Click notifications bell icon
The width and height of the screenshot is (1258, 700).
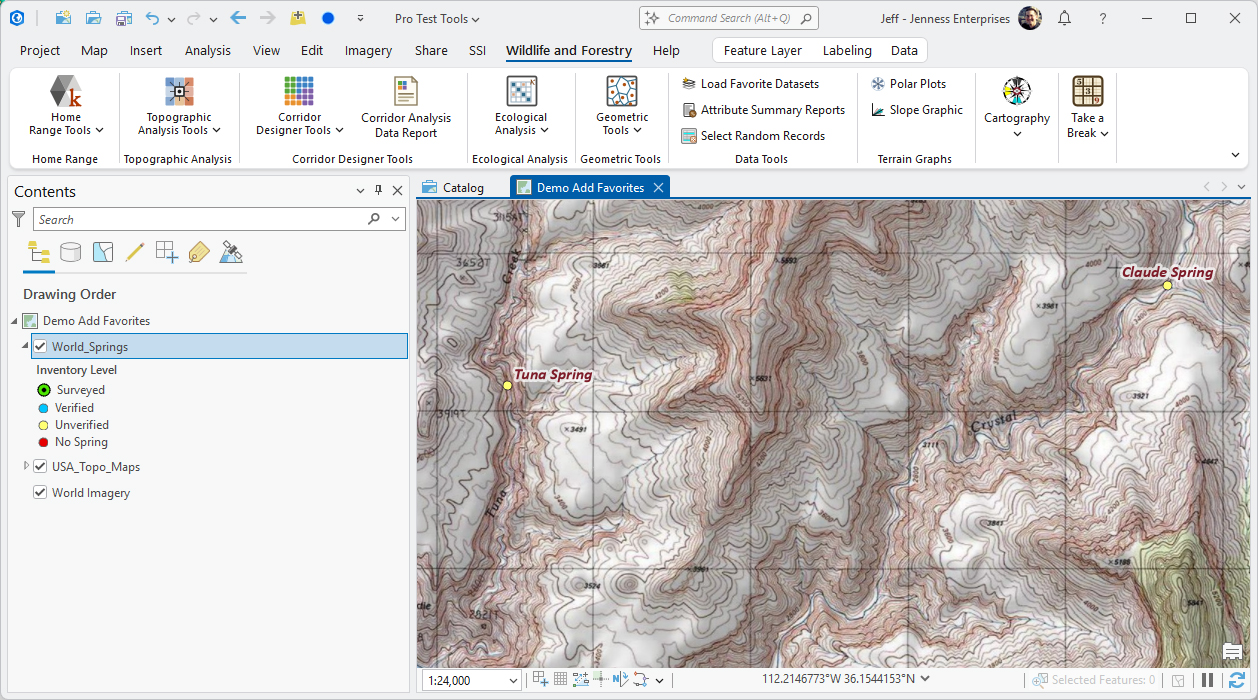point(1064,18)
